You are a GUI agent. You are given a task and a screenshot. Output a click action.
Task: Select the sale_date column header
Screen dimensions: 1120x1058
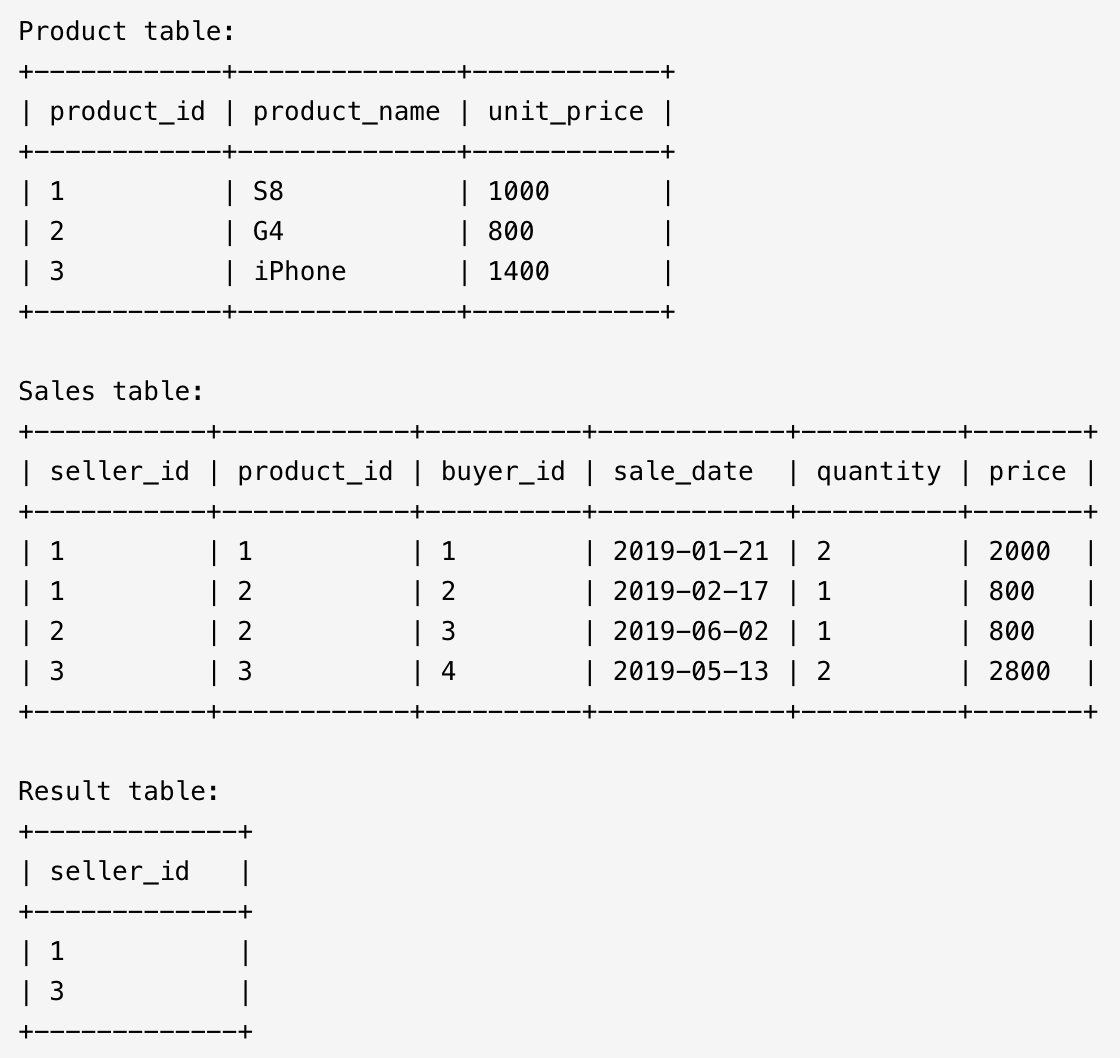point(682,472)
